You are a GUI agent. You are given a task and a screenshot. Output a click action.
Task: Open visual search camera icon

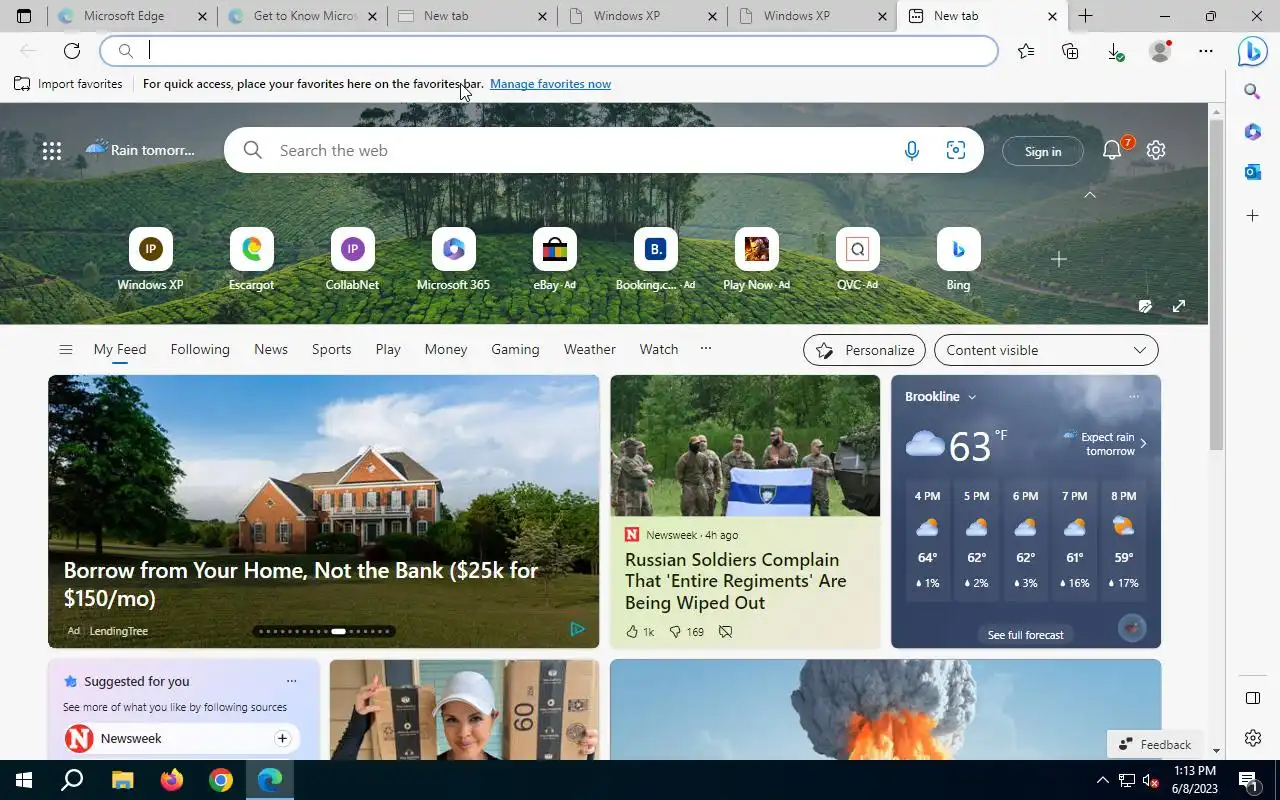(x=956, y=151)
